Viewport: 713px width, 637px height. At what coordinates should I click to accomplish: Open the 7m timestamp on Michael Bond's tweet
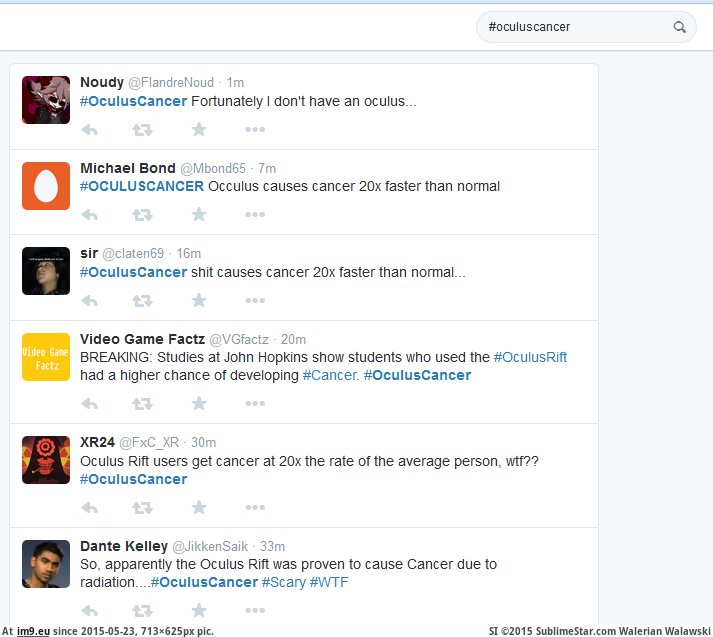click(x=267, y=169)
